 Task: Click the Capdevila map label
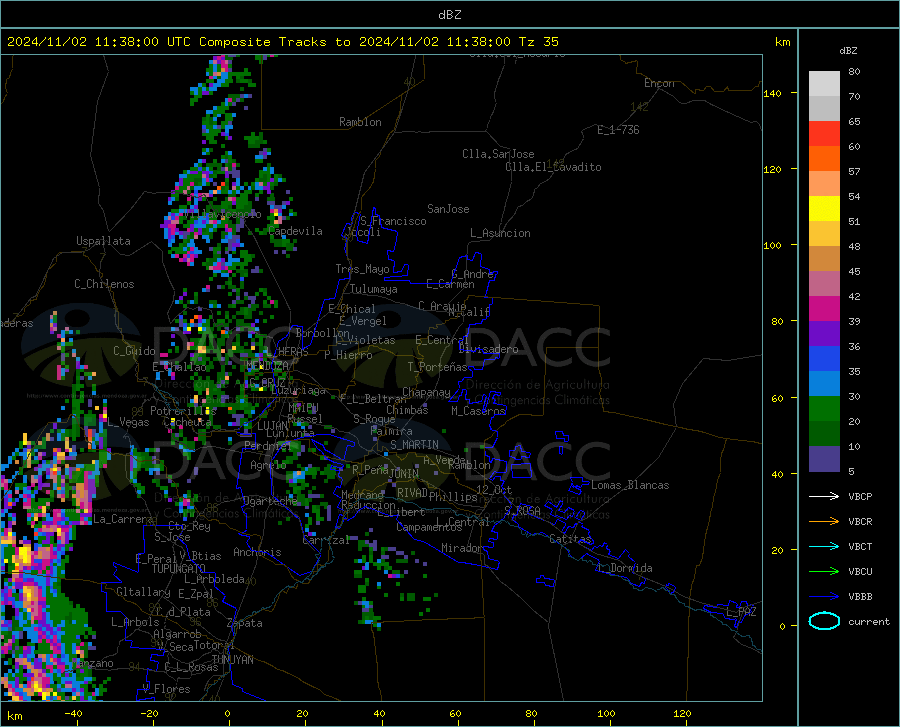(295, 231)
